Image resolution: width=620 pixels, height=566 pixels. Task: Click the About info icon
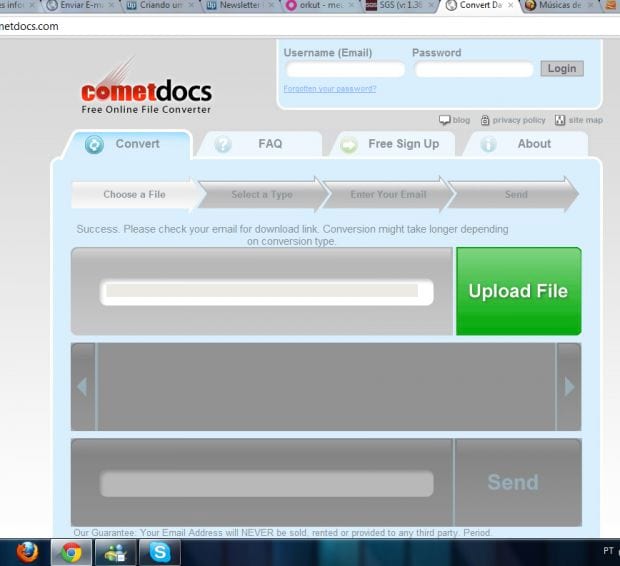click(x=488, y=144)
